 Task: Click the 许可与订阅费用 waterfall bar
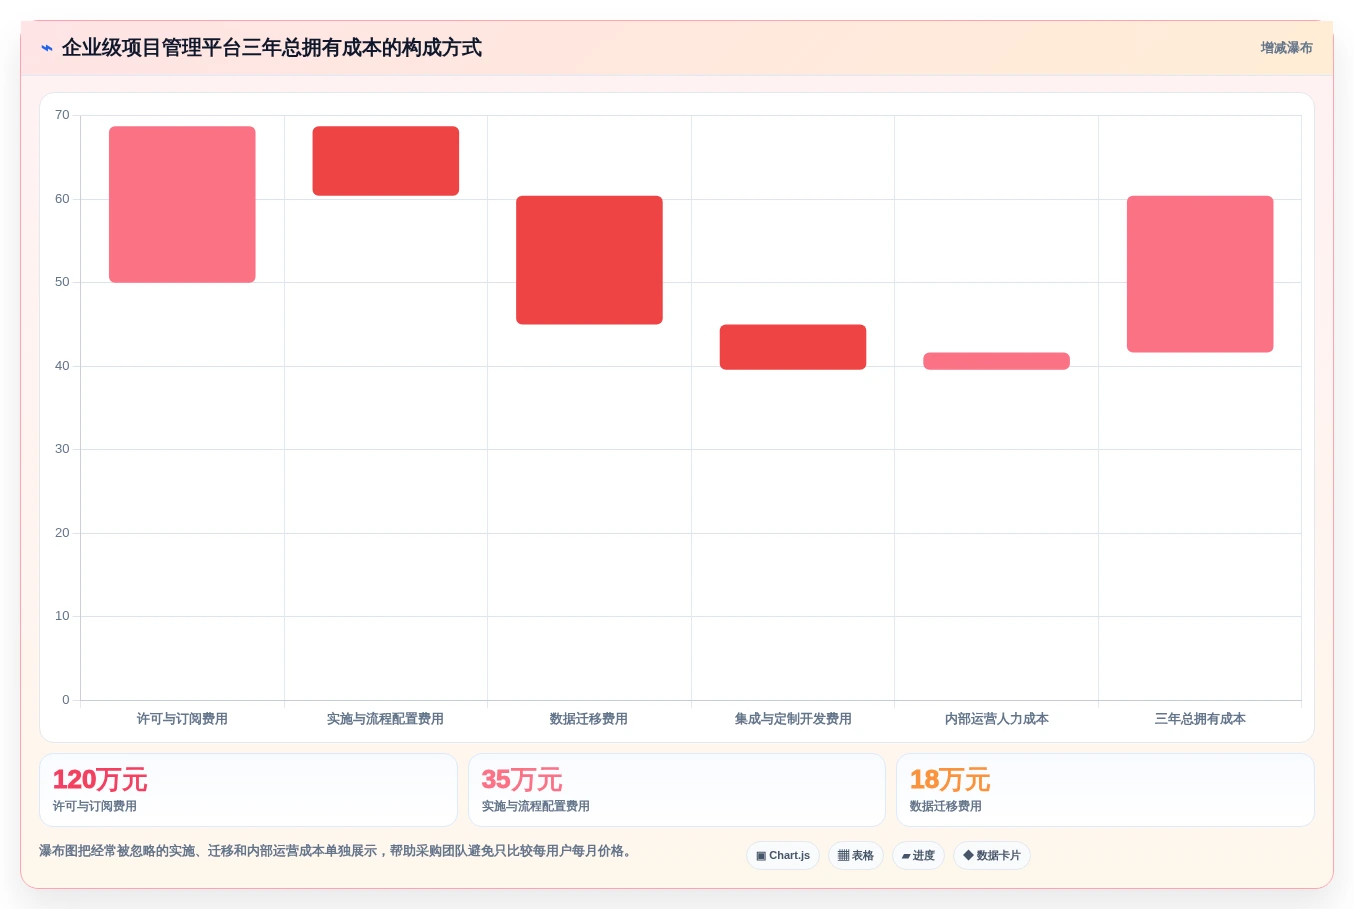pyautogui.click(x=182, y=204)
